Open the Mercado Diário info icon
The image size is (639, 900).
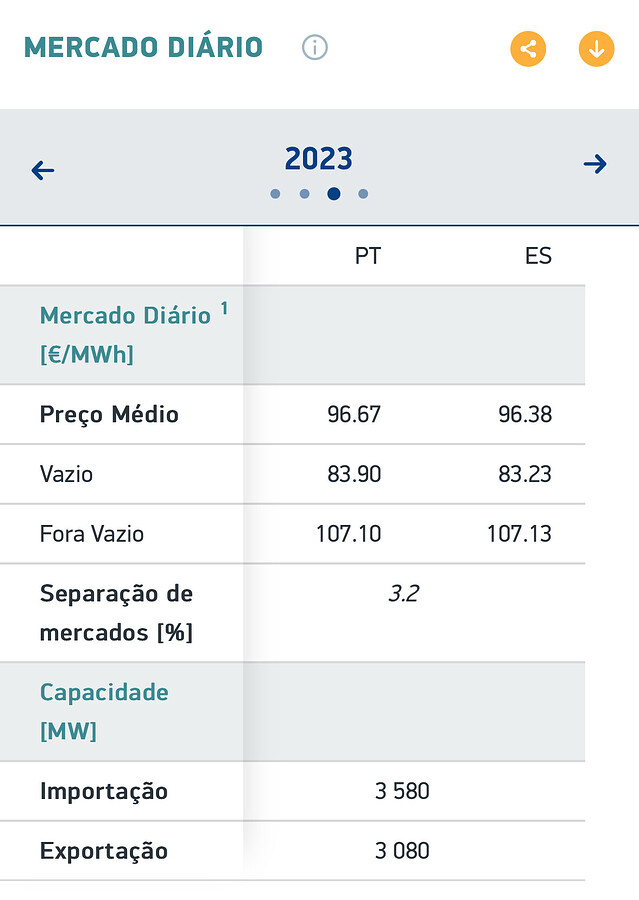click(x=315, y=47)
